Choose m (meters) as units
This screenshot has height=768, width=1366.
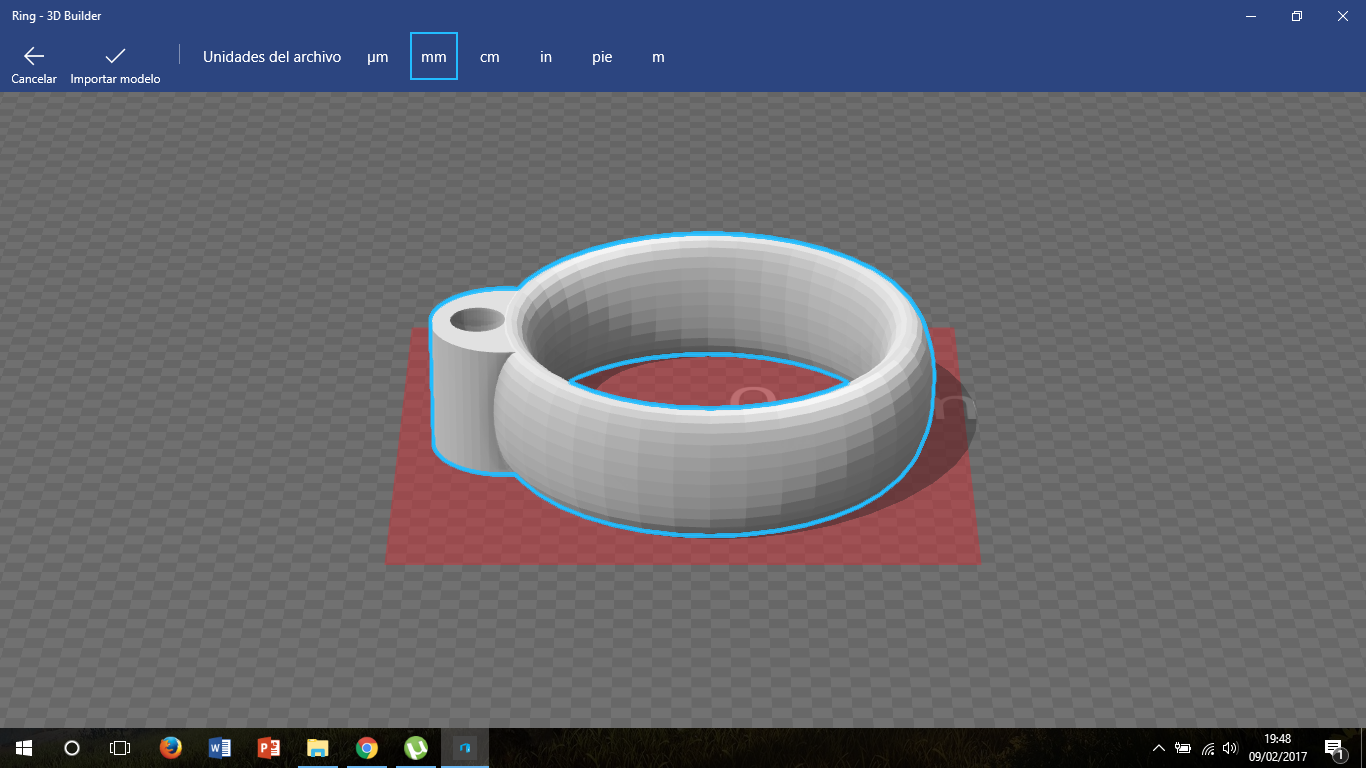point(658,57)
